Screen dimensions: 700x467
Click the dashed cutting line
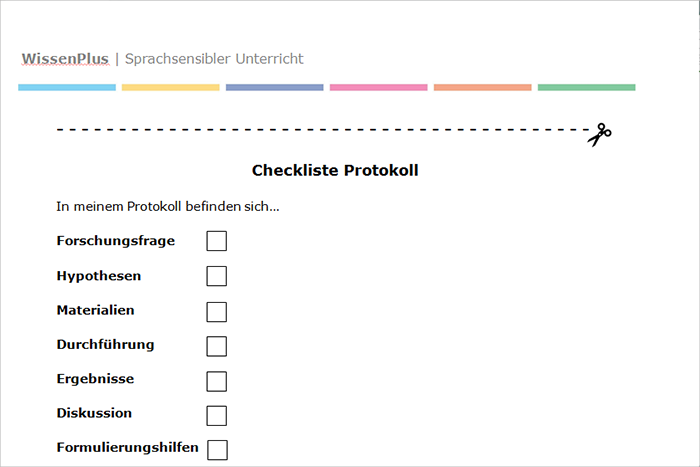[324, 130]
